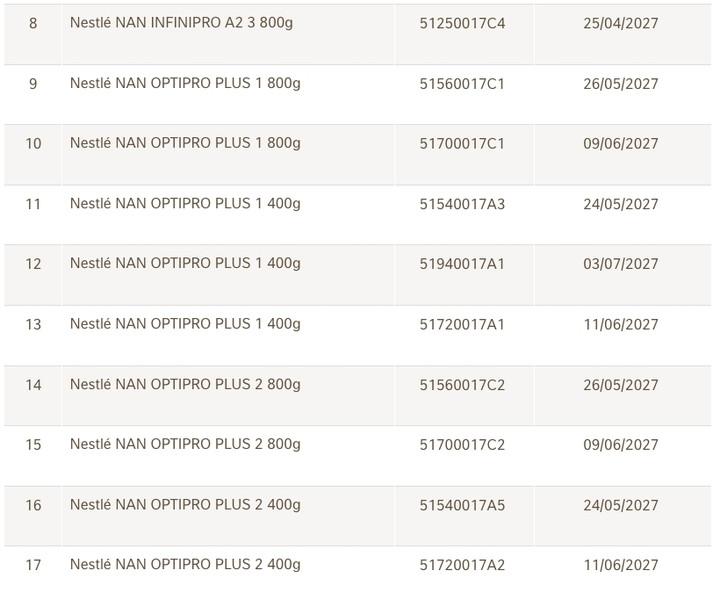Click expiry date 24/05/2027 in row 11

[620, 204]
